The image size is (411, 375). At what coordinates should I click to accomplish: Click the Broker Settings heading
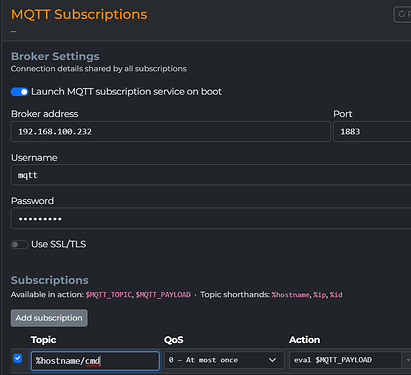55,56
